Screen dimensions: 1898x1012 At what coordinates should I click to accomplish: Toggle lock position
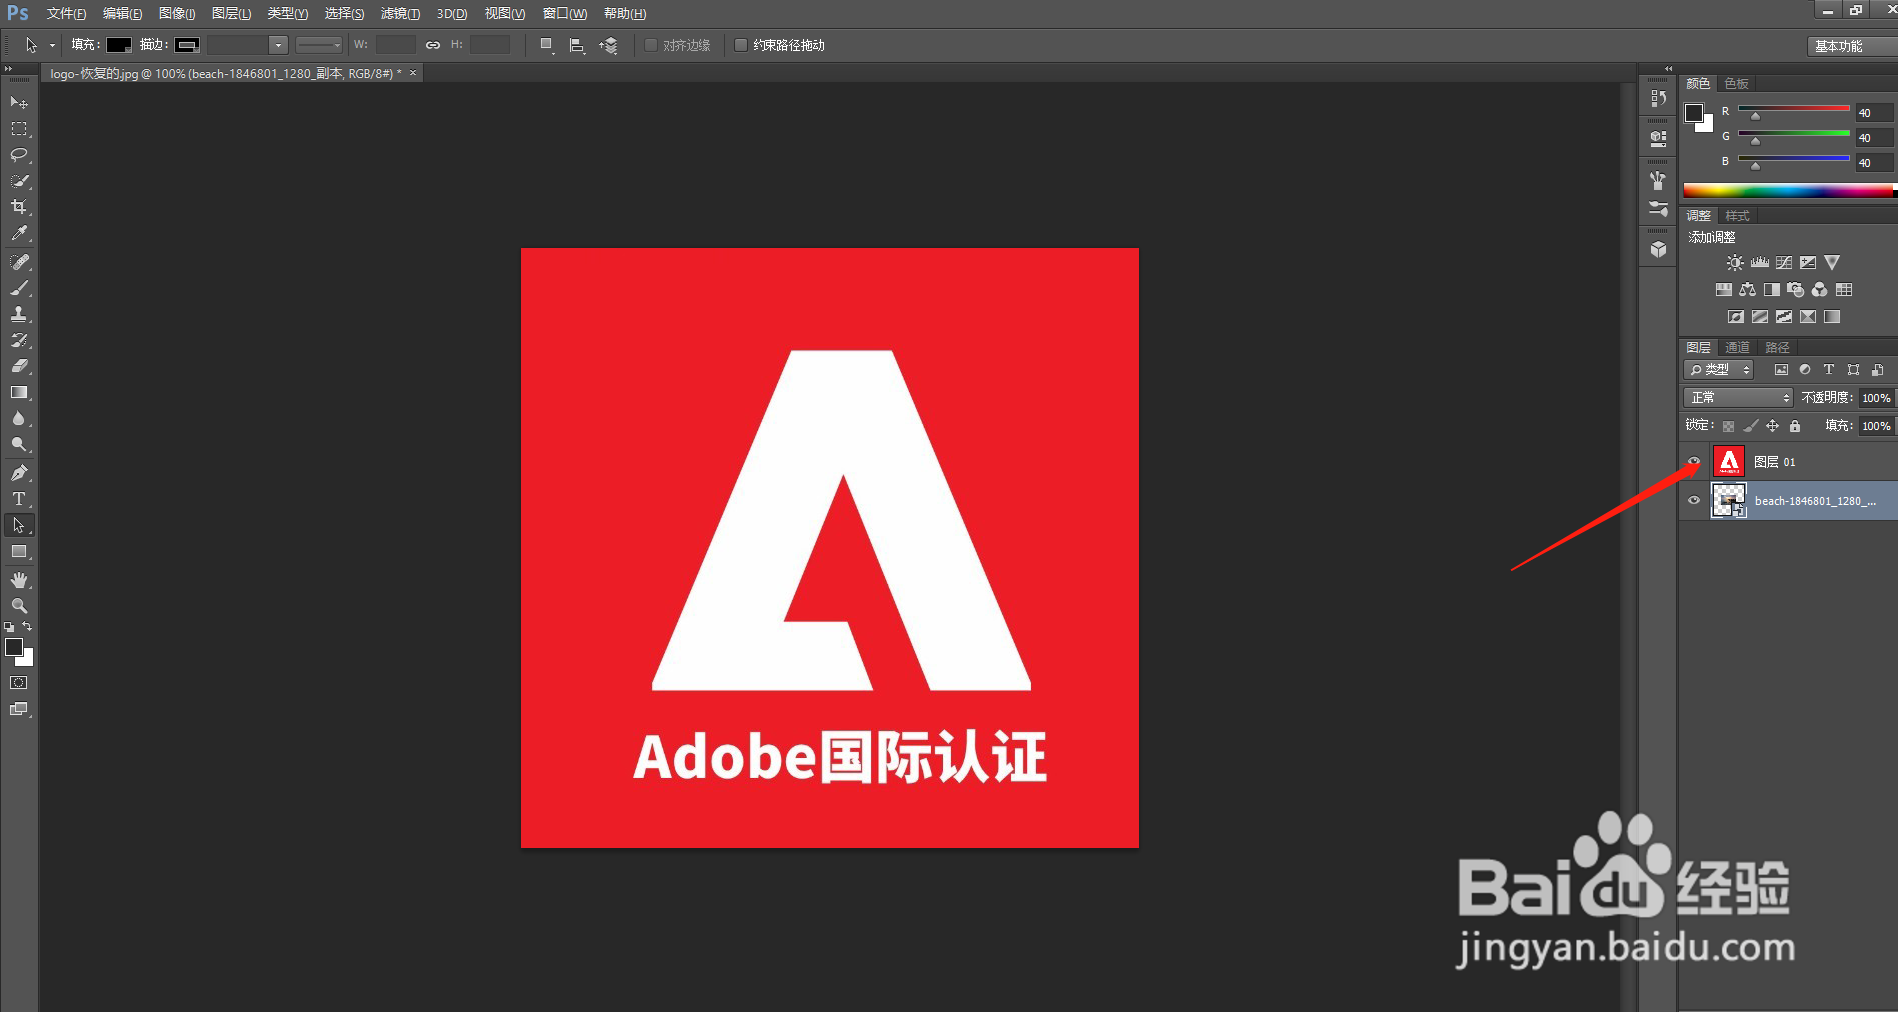1772,426
